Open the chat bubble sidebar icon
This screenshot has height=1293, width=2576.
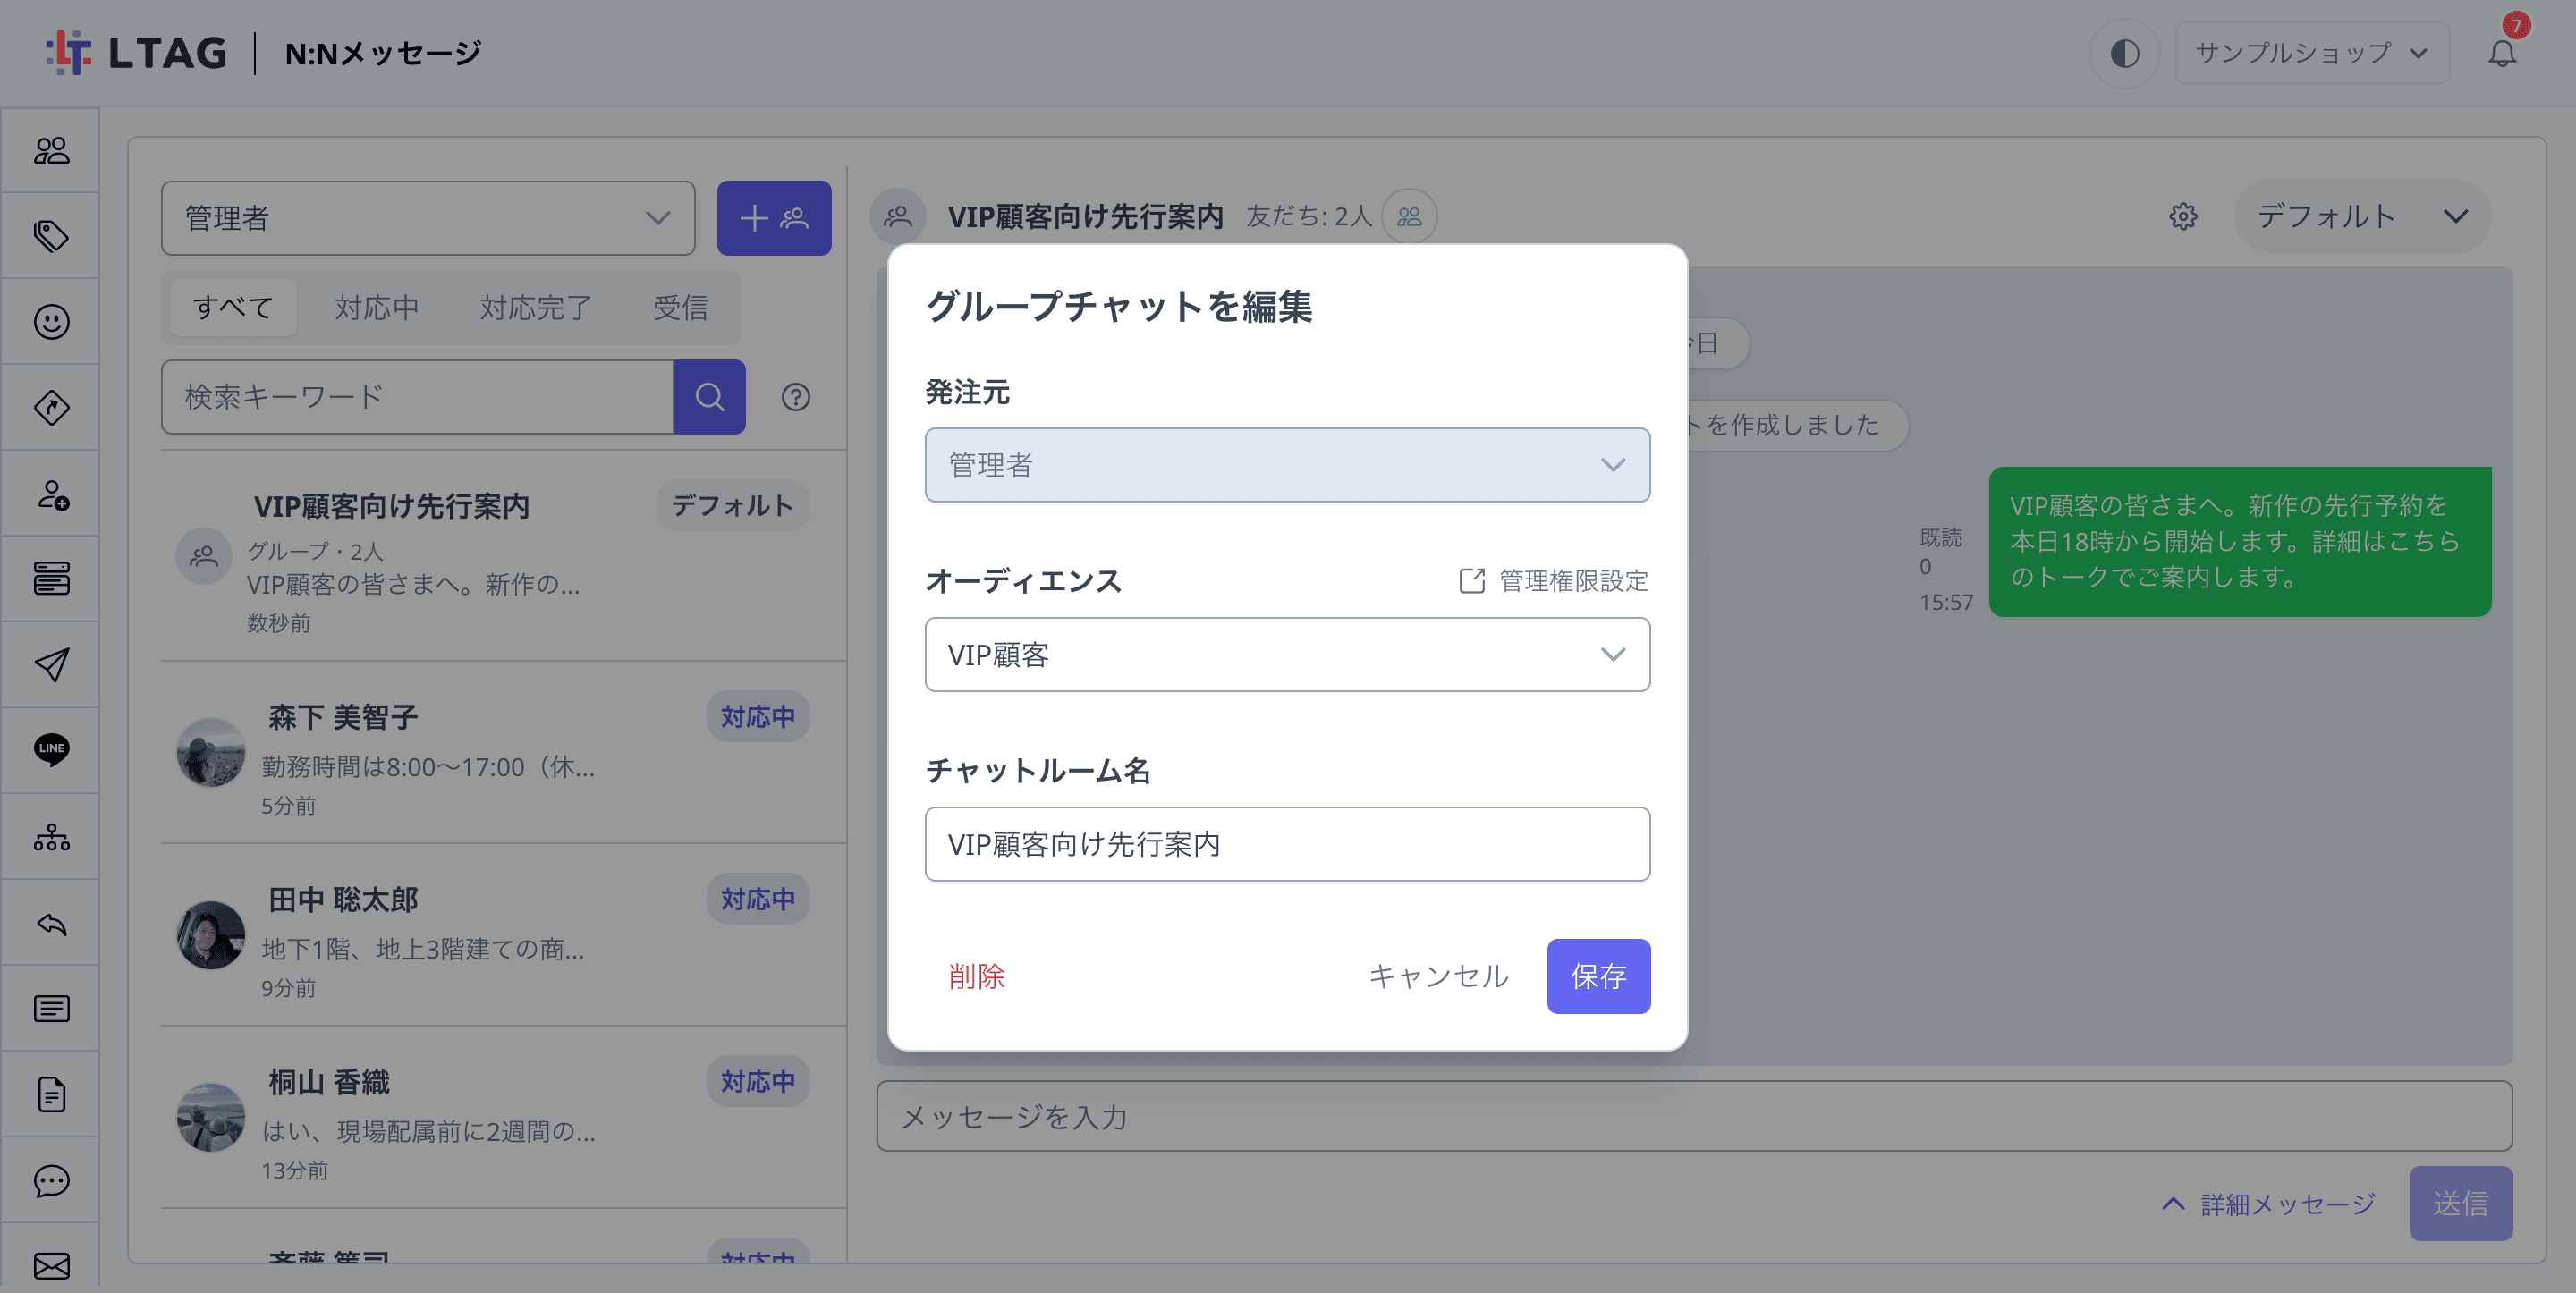click(x=51, y=1181)
